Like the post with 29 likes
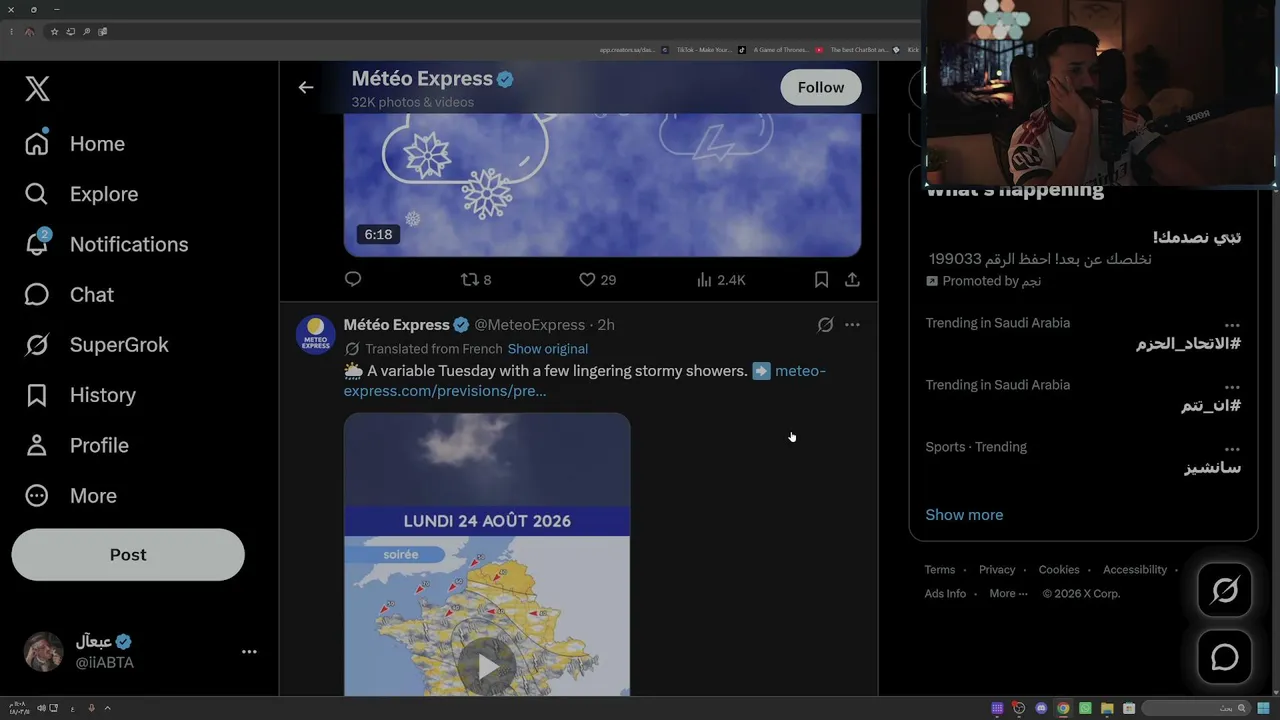The image size is (1280, 720). 598,280
